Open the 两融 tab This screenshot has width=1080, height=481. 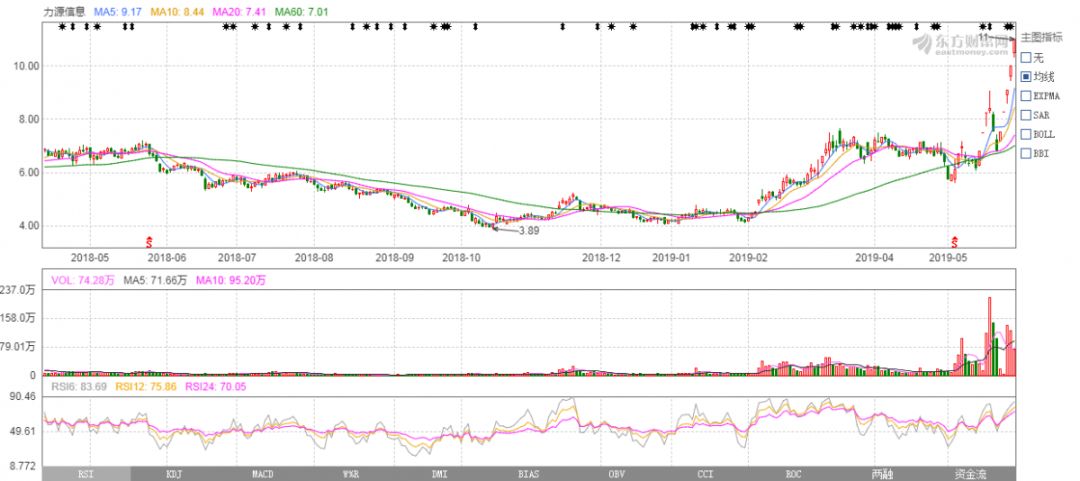(x=881, y=474)
